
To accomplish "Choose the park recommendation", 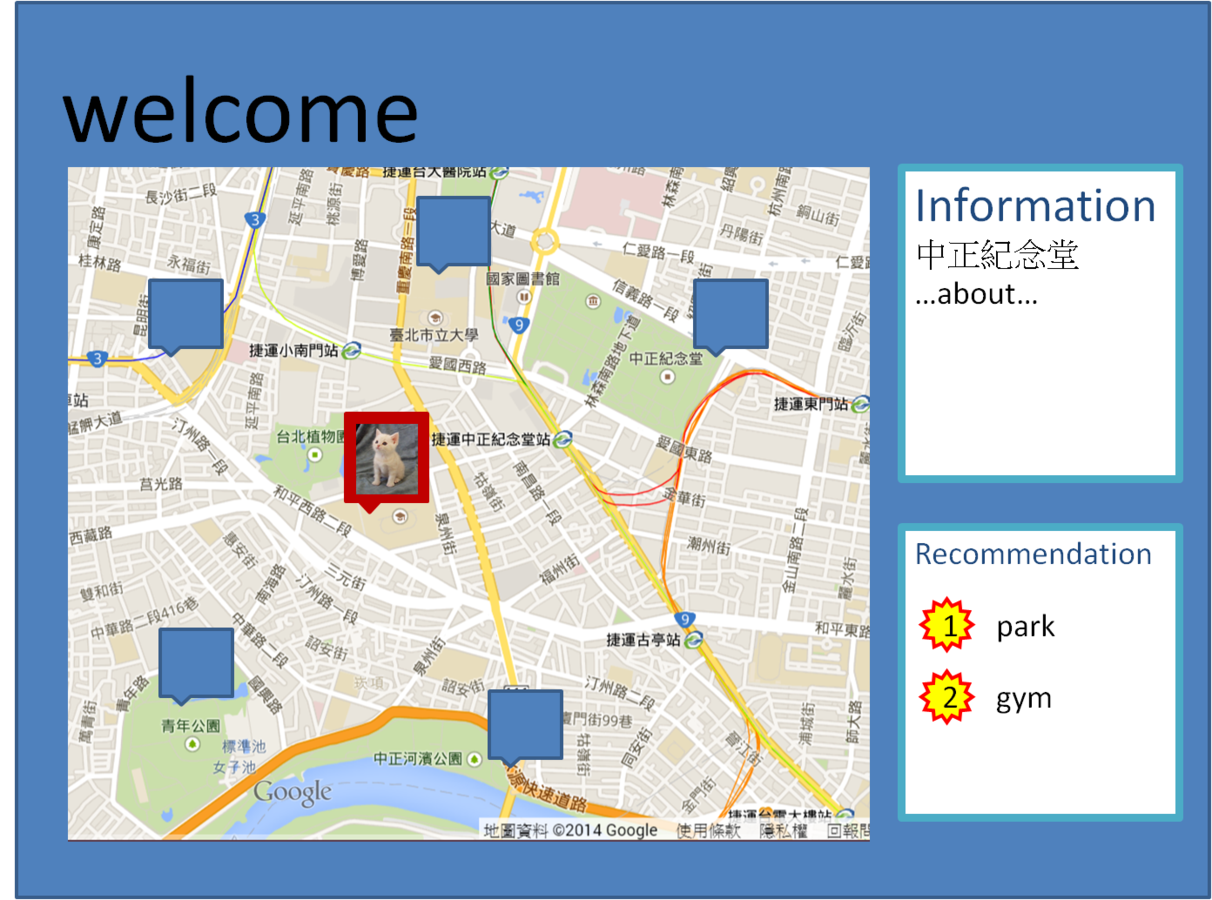I will [x=1026, y=627].
